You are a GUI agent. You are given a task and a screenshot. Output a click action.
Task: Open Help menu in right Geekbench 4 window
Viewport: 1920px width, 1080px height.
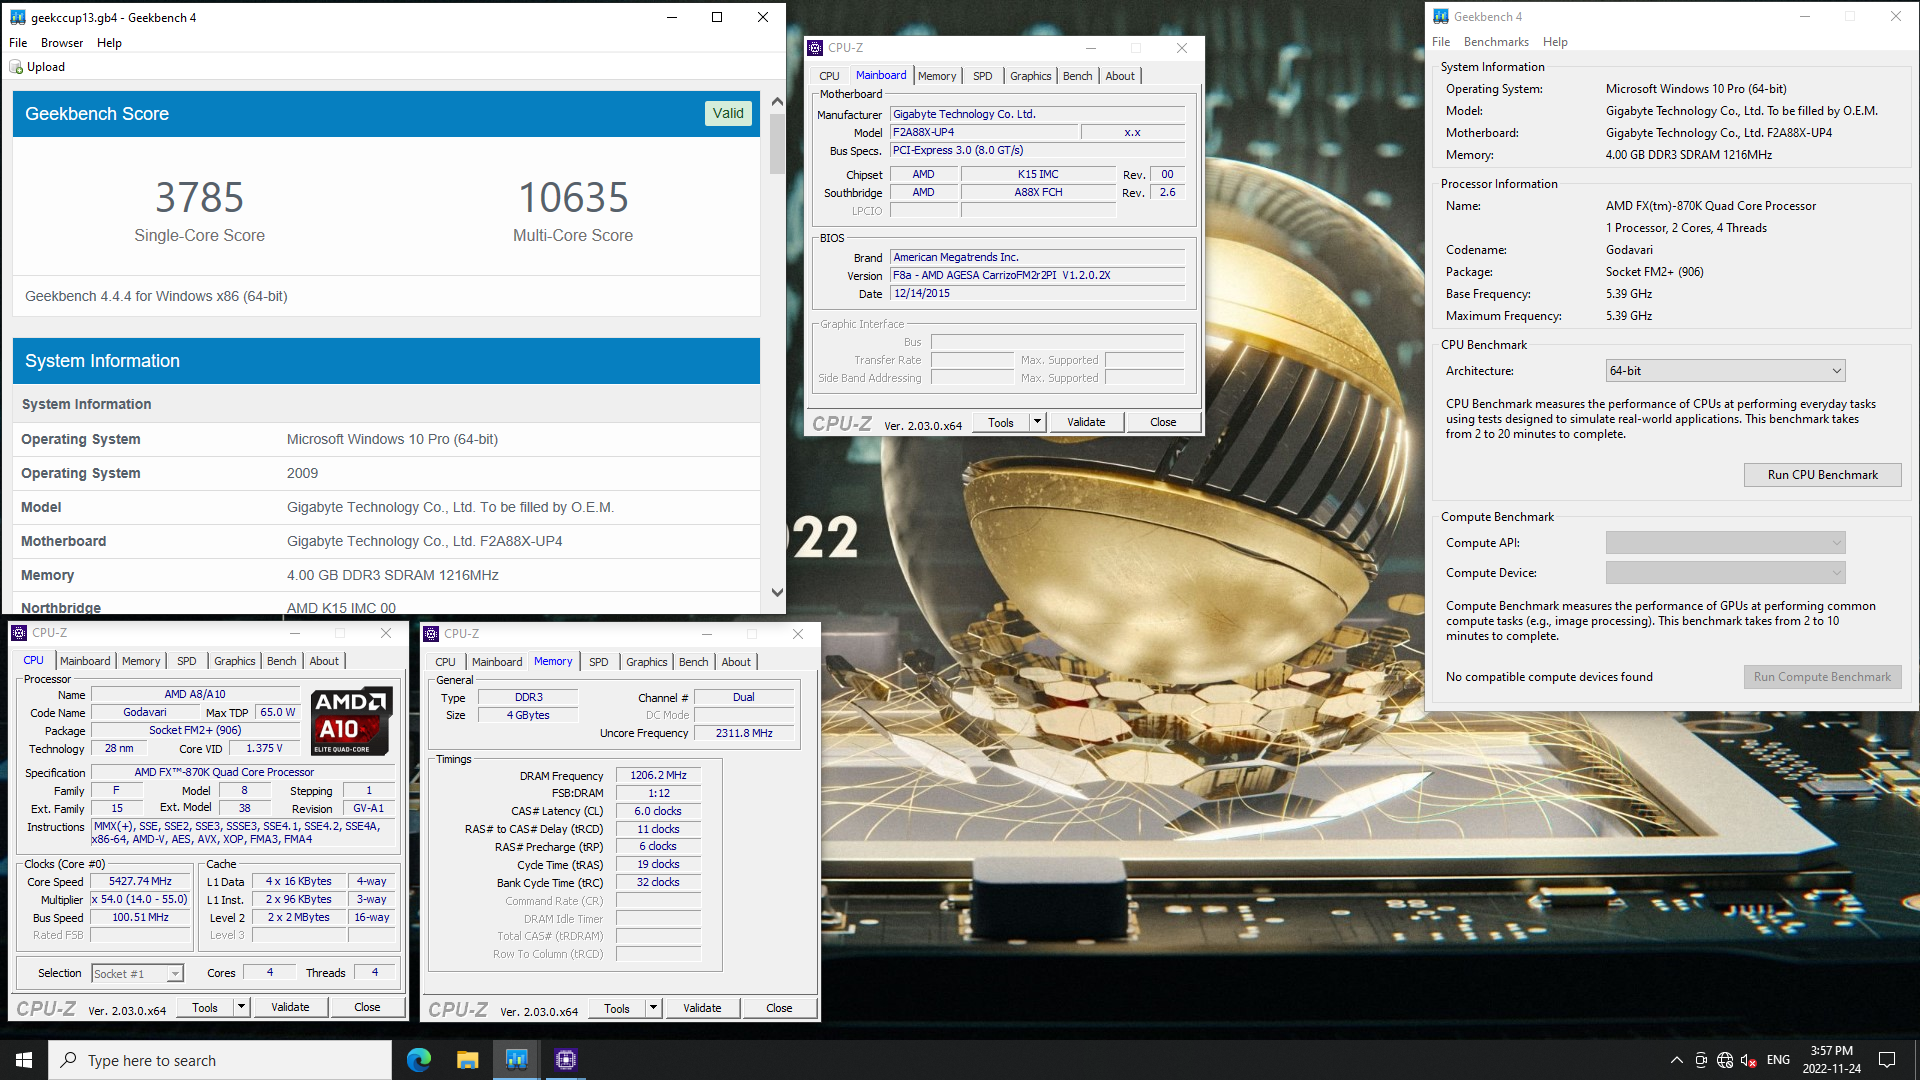click(x=1555, y=42)
